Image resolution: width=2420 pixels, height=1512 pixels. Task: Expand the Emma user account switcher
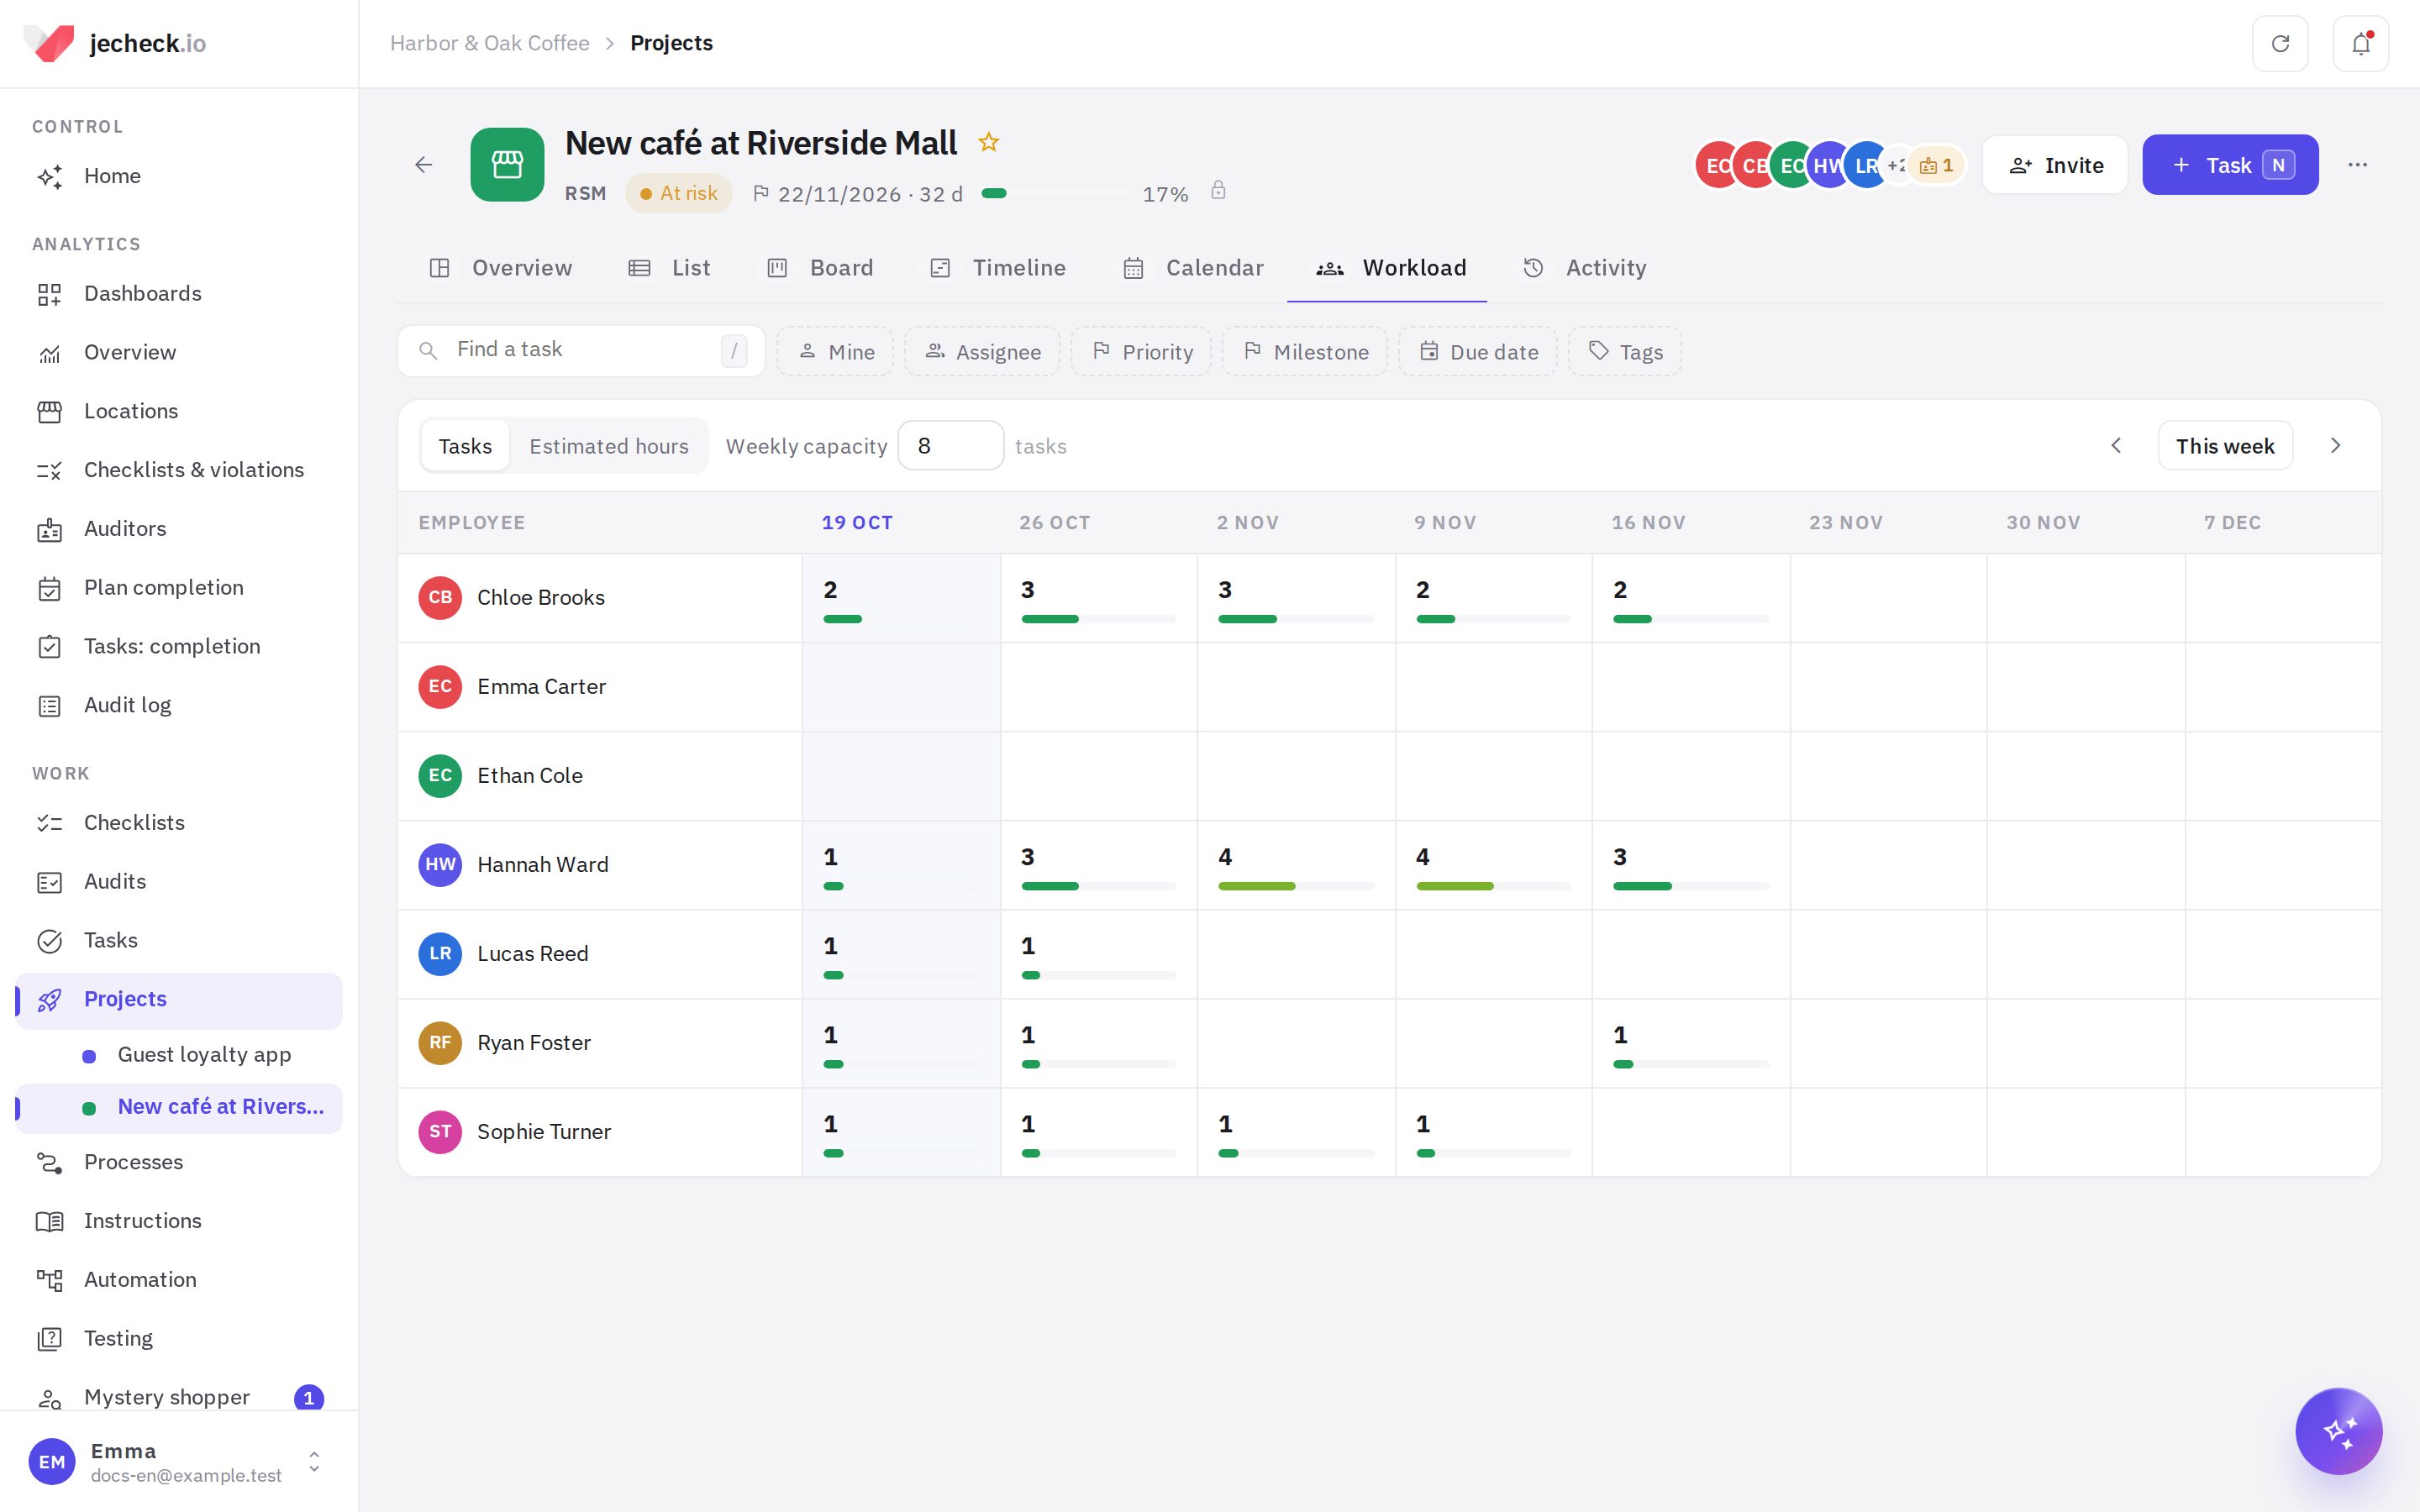pos(314,1462)
